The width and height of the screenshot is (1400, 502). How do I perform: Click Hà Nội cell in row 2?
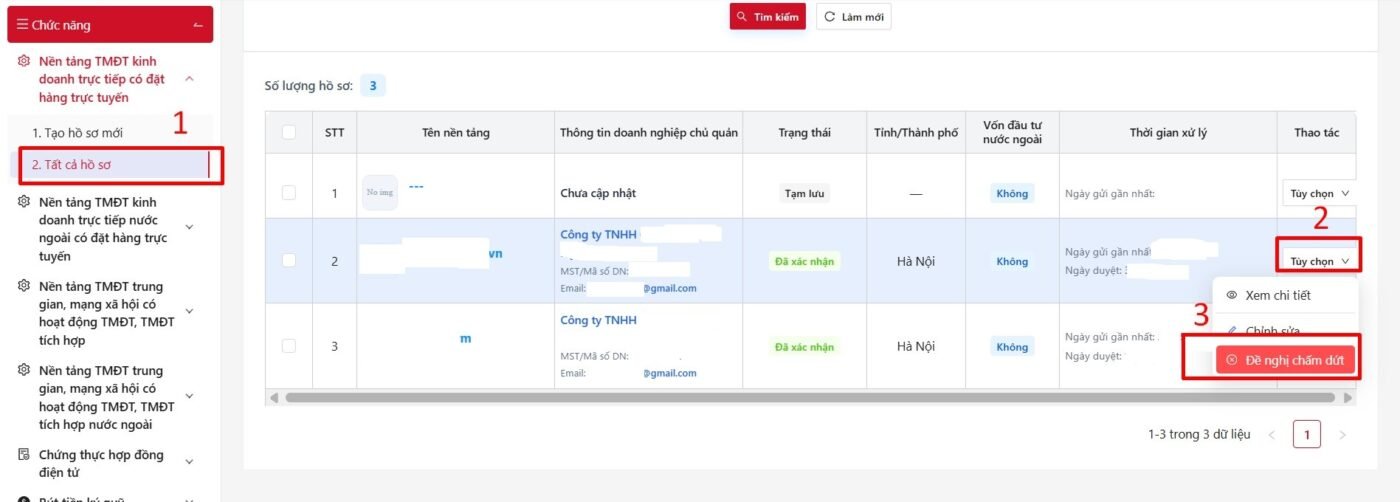point(915,261)
